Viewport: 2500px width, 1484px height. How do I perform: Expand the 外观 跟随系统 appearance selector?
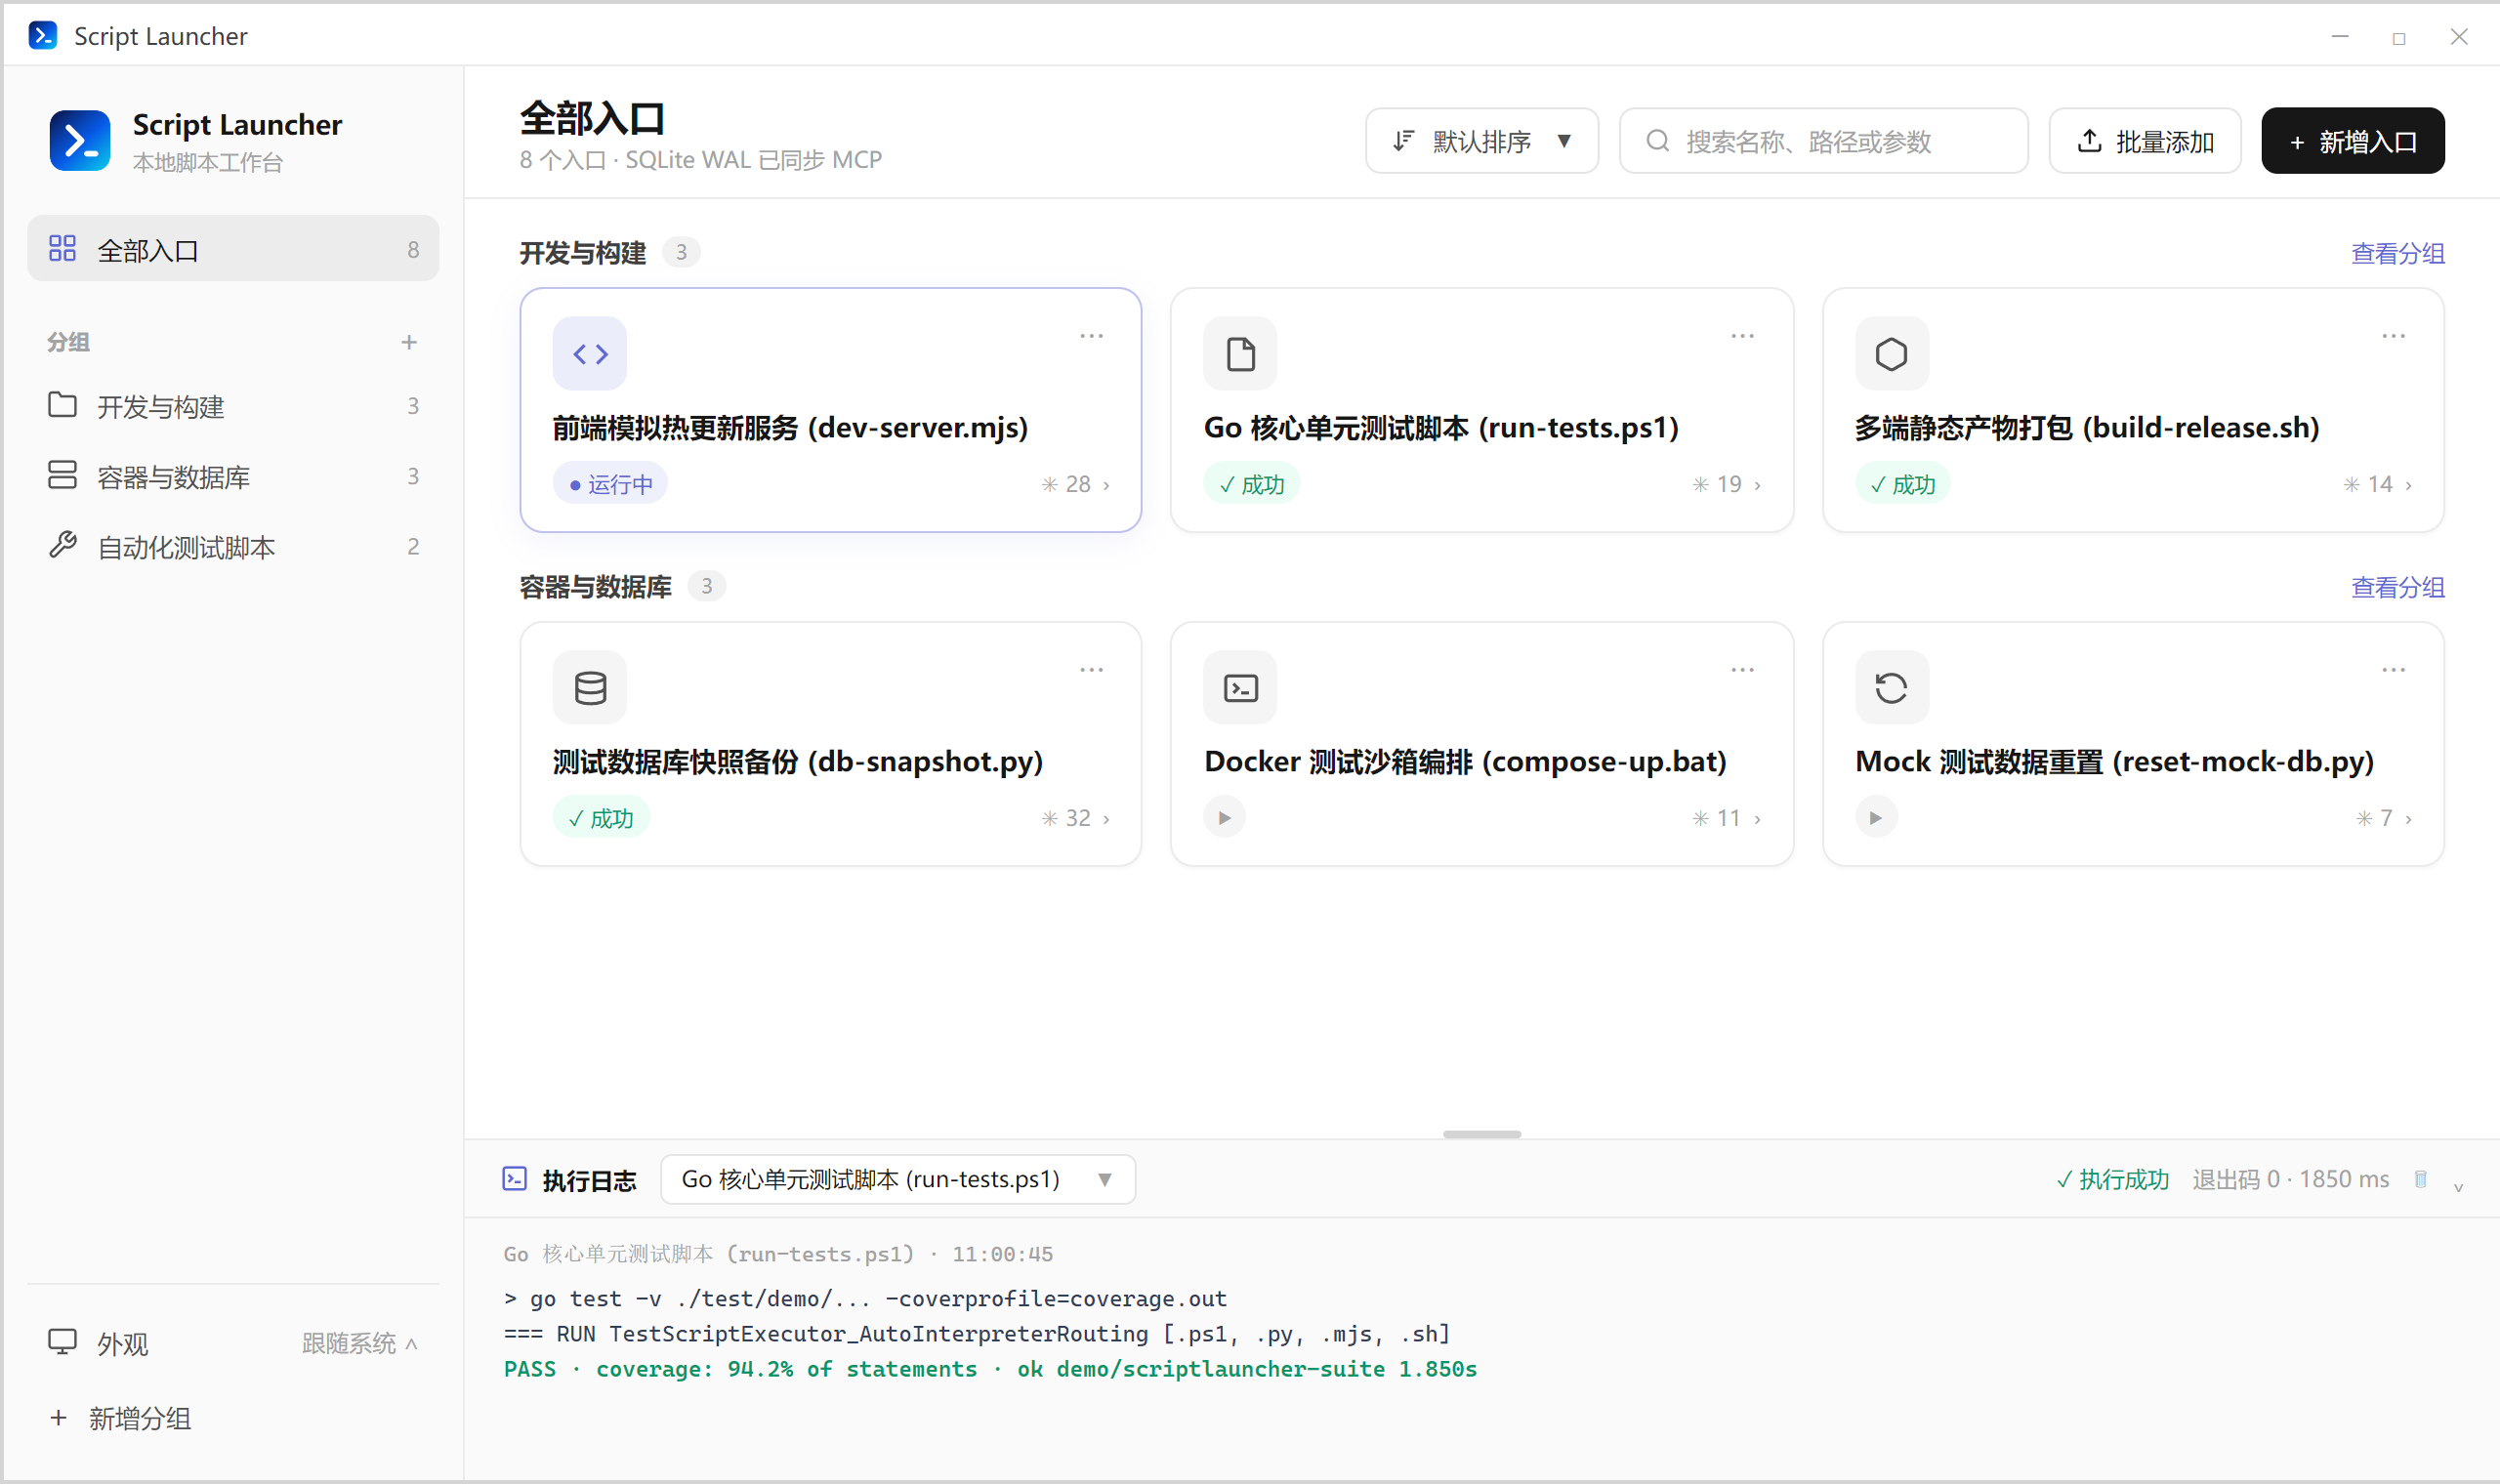point(360,1343)
